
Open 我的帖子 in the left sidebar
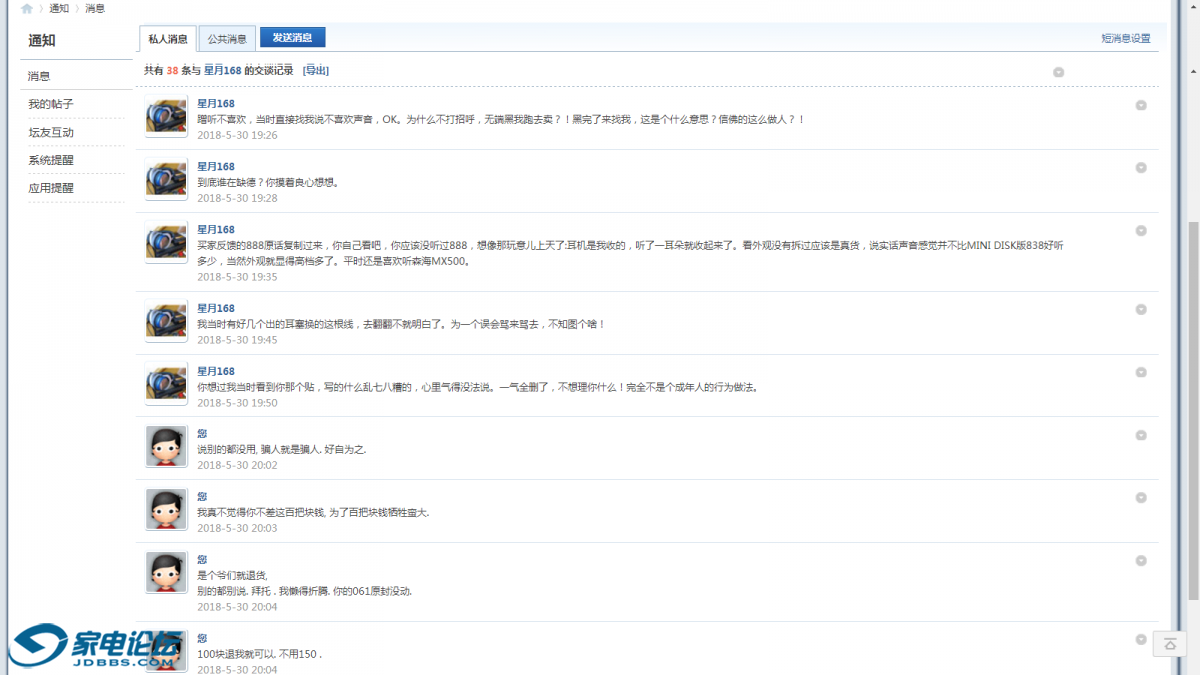click(x=51, y=104)
